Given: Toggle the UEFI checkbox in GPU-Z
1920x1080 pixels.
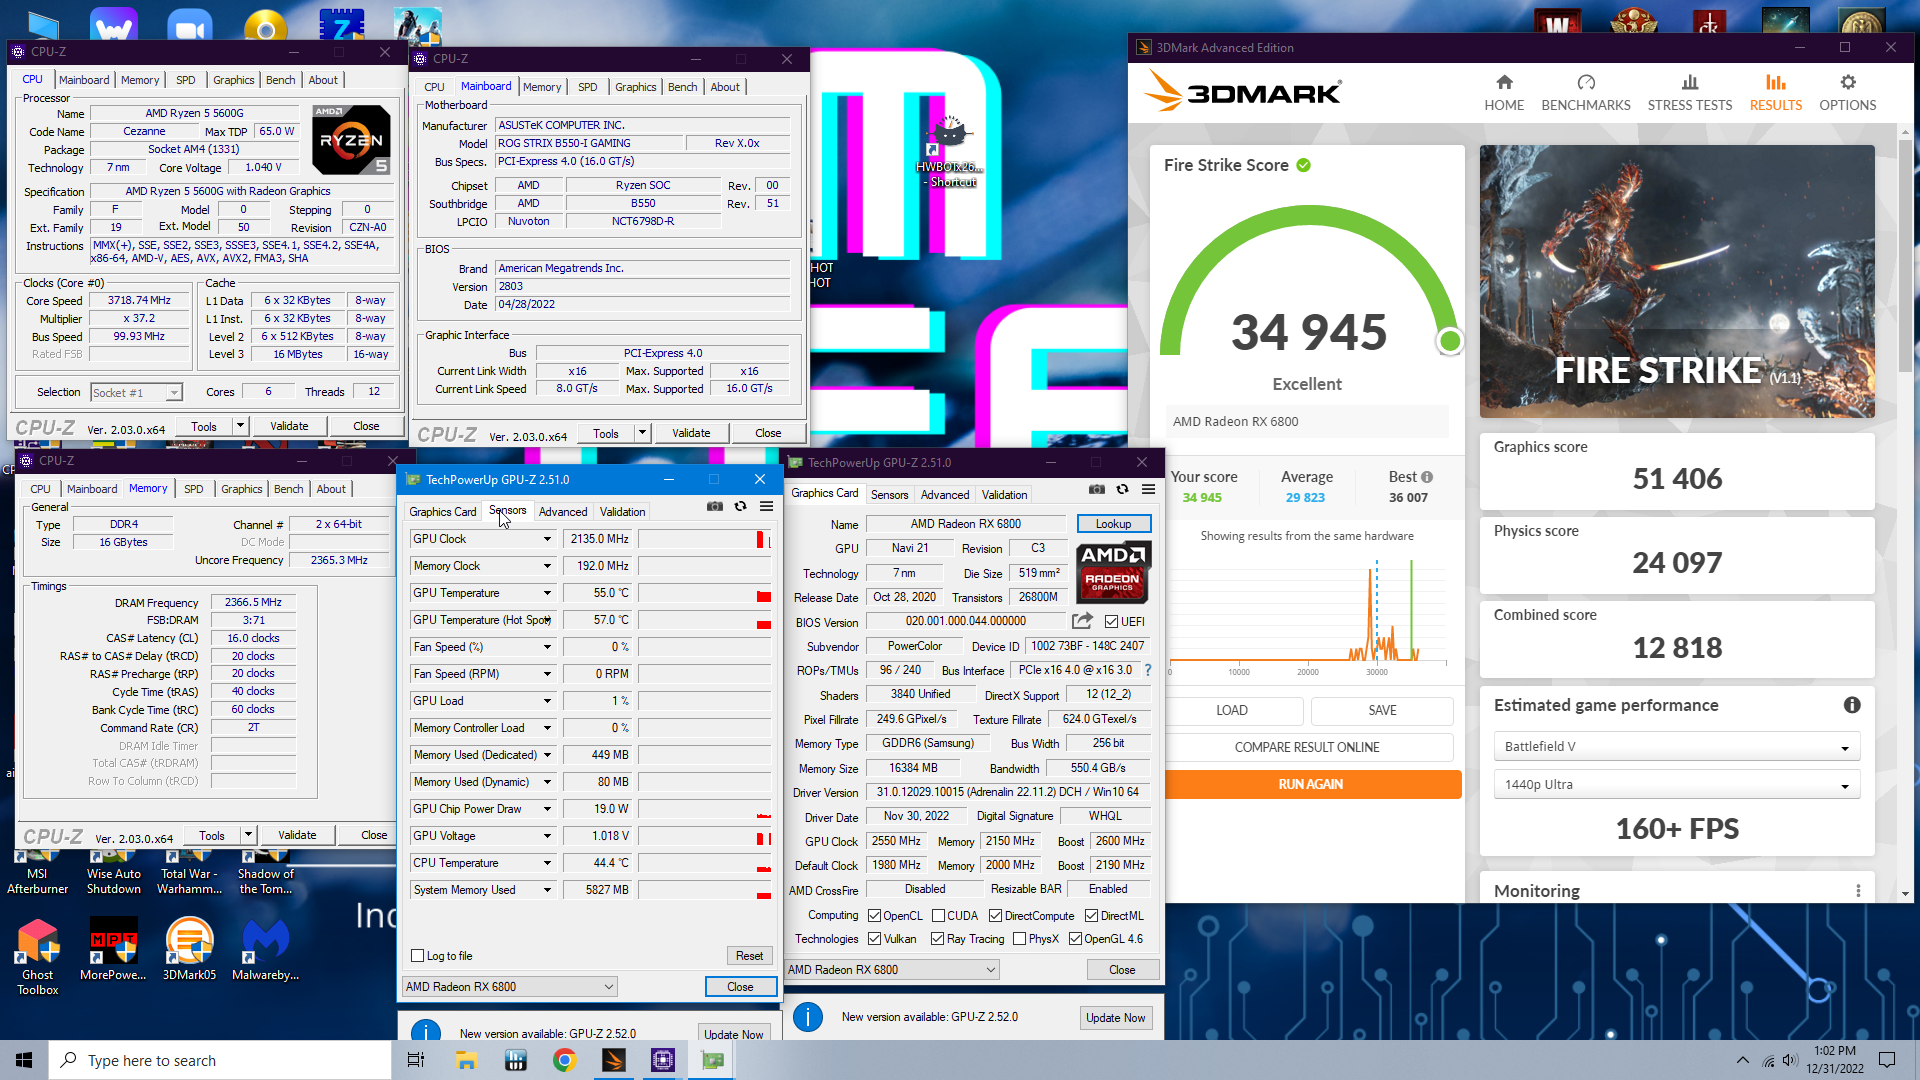Looking at the screenshot, I should coord(1111,622).
